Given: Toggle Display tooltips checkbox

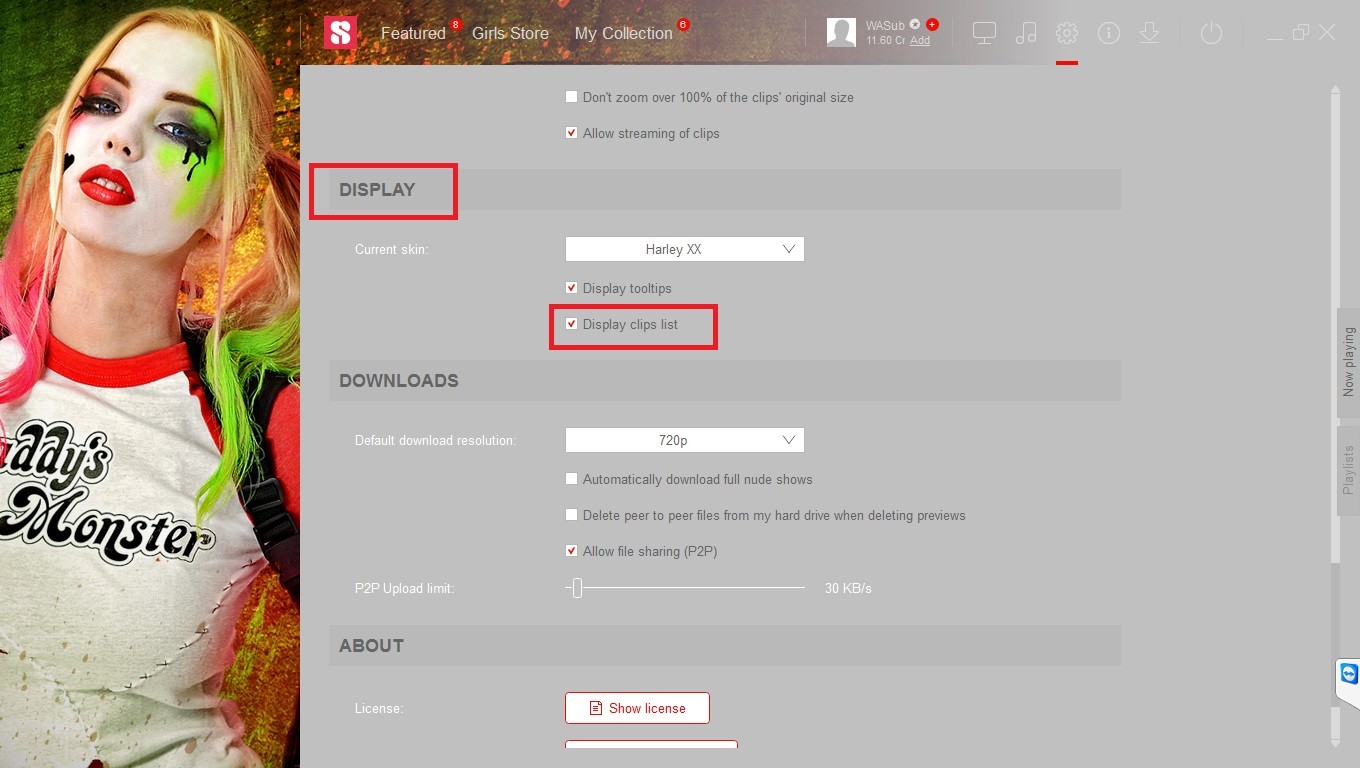Looking at the screenshot, I should (x=571, y=288).
